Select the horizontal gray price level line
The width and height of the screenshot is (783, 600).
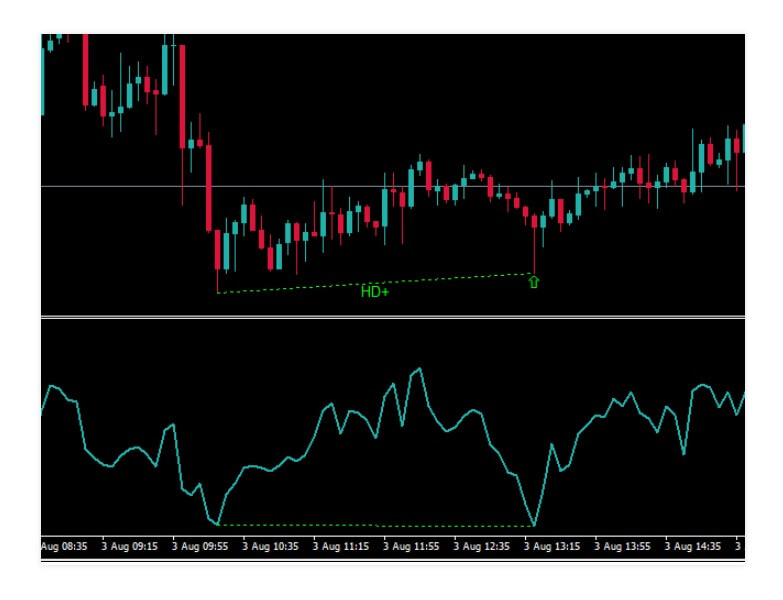pos(393,186)
